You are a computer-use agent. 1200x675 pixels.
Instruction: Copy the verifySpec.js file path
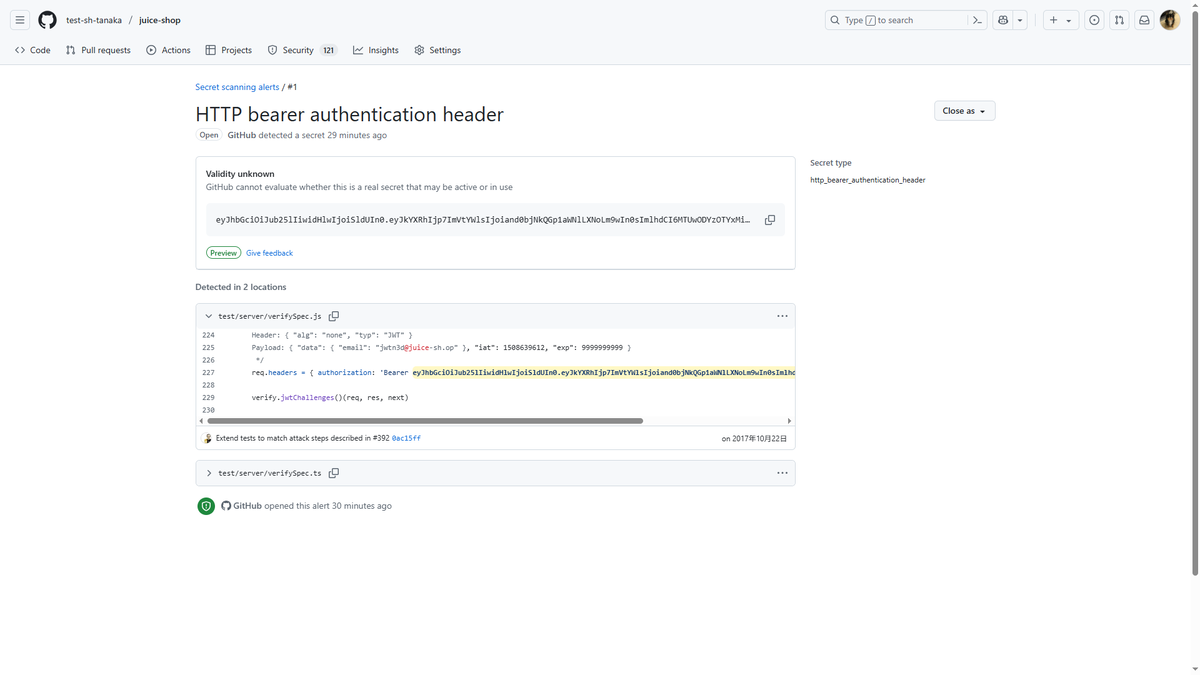(x=334, y=316)
